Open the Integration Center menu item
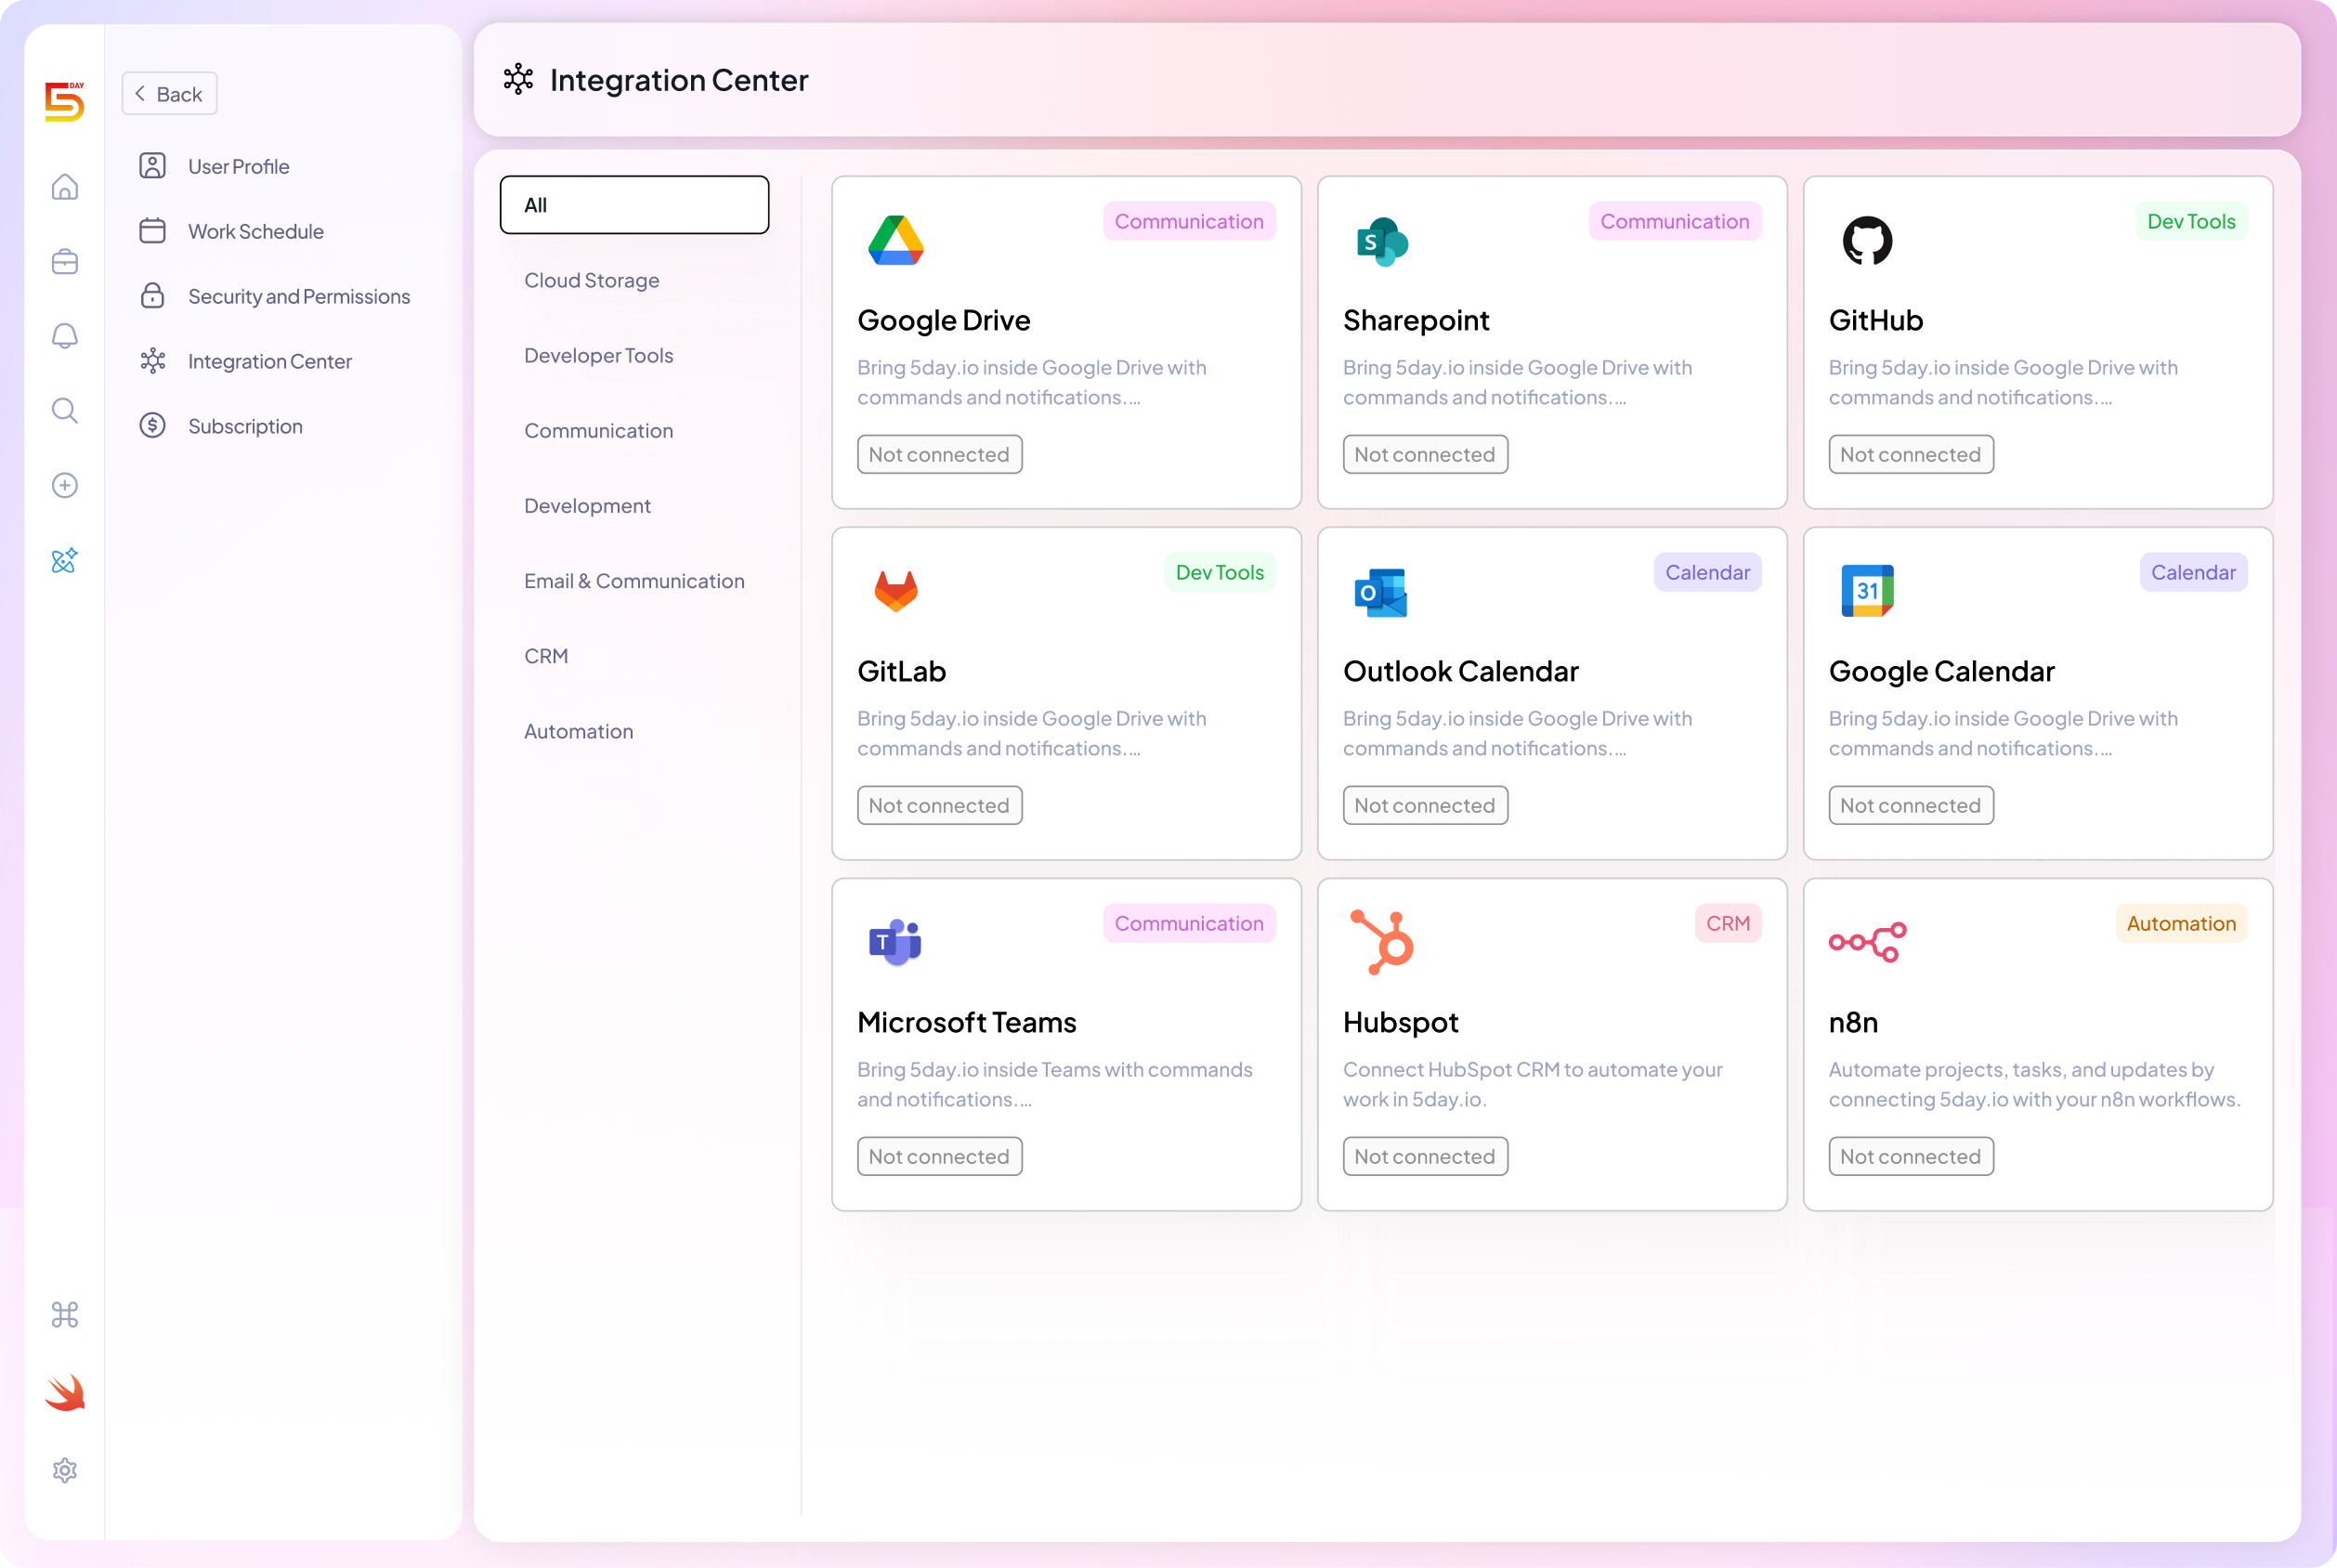The image size is (2337, 1568). [x=270, y=361]
